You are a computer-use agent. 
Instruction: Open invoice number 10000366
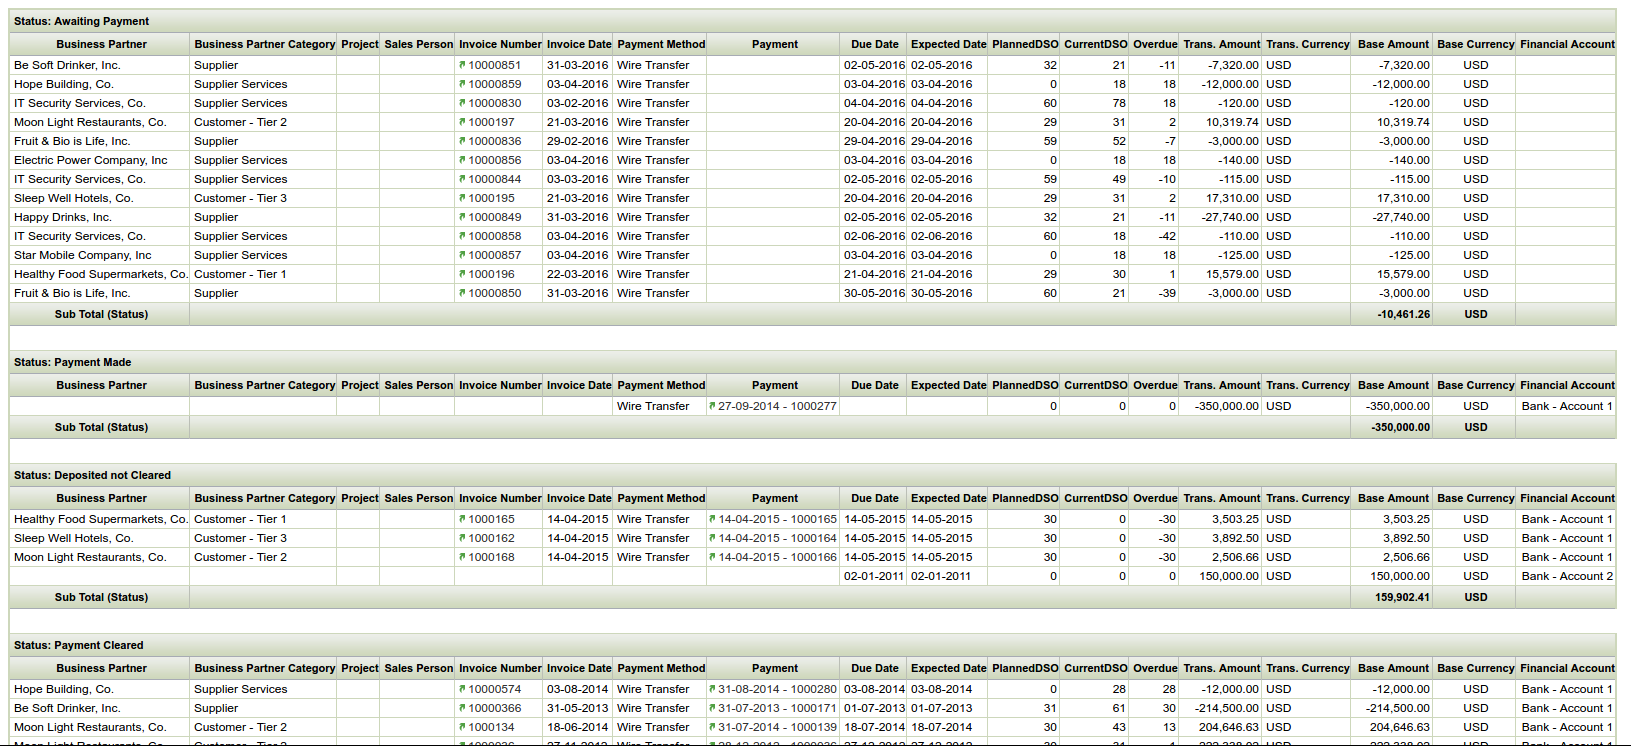coord(494,708)
